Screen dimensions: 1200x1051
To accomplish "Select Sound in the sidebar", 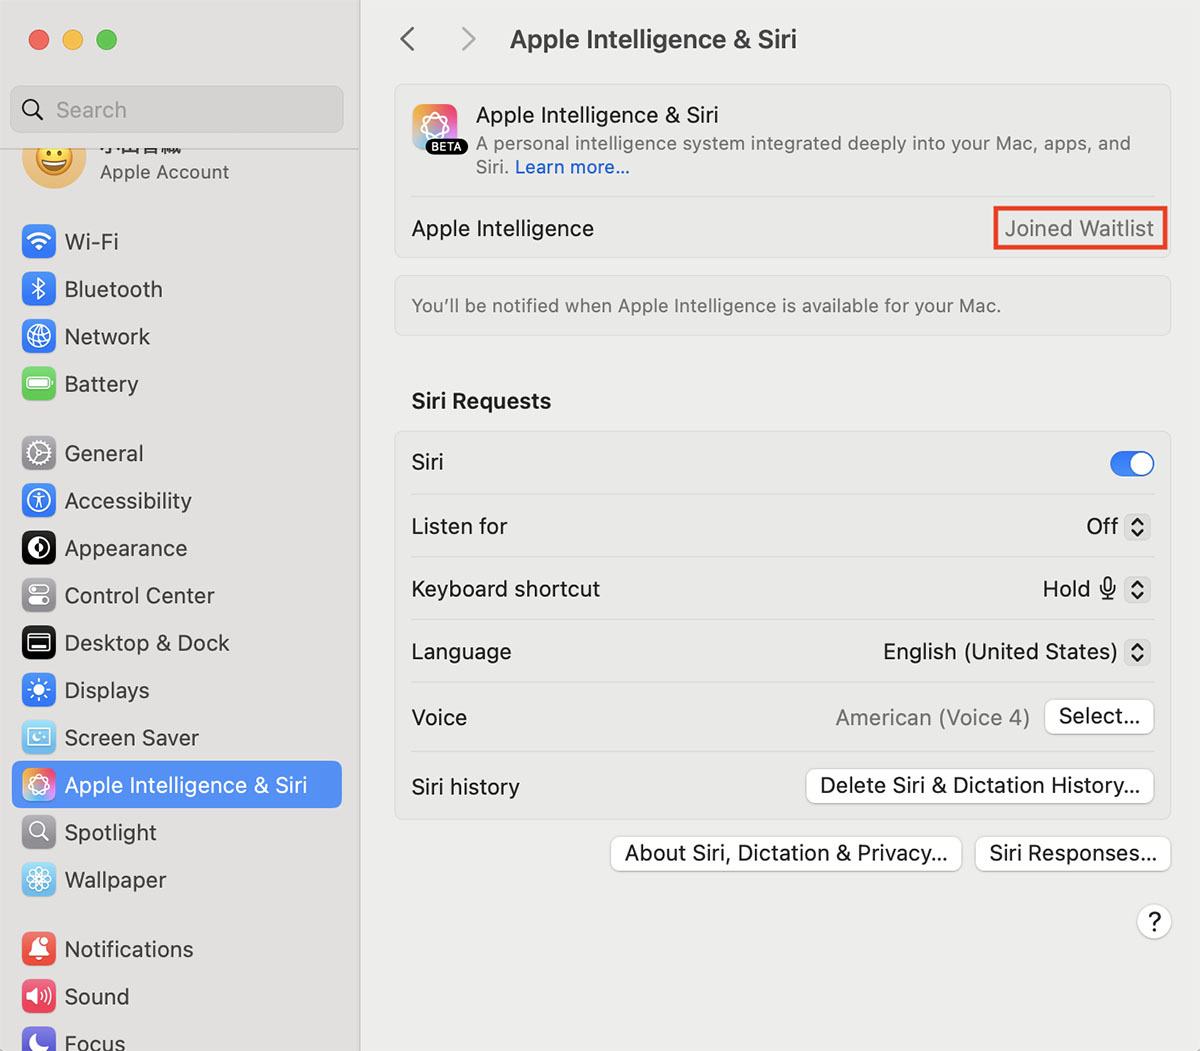I will (x=177, y=997).
